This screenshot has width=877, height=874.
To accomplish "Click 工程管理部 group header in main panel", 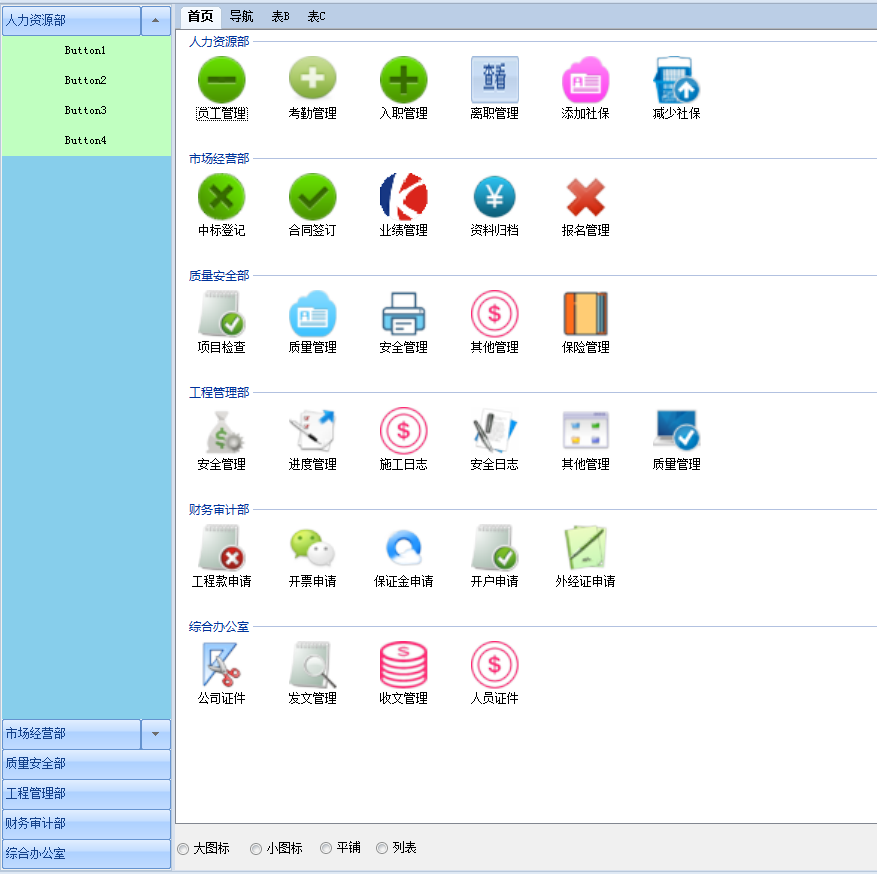I will (x=219, y=393).
